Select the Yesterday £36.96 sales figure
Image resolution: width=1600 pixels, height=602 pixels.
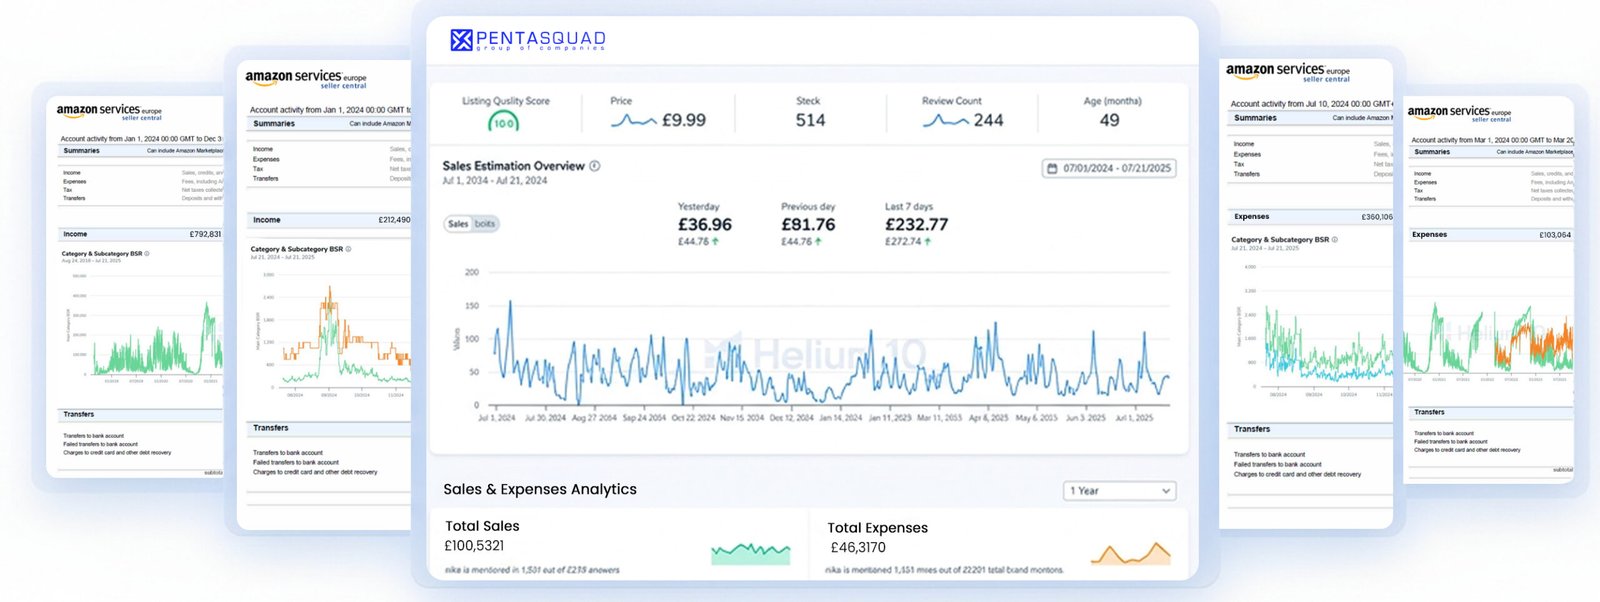point(704,225)
